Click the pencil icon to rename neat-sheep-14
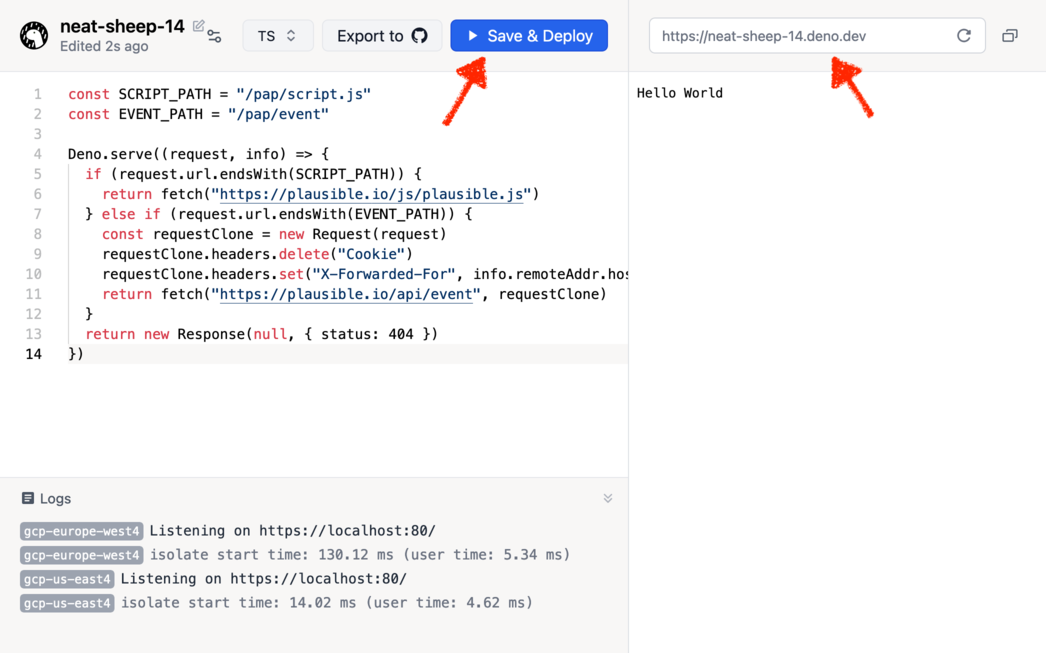 click(198, 26)
